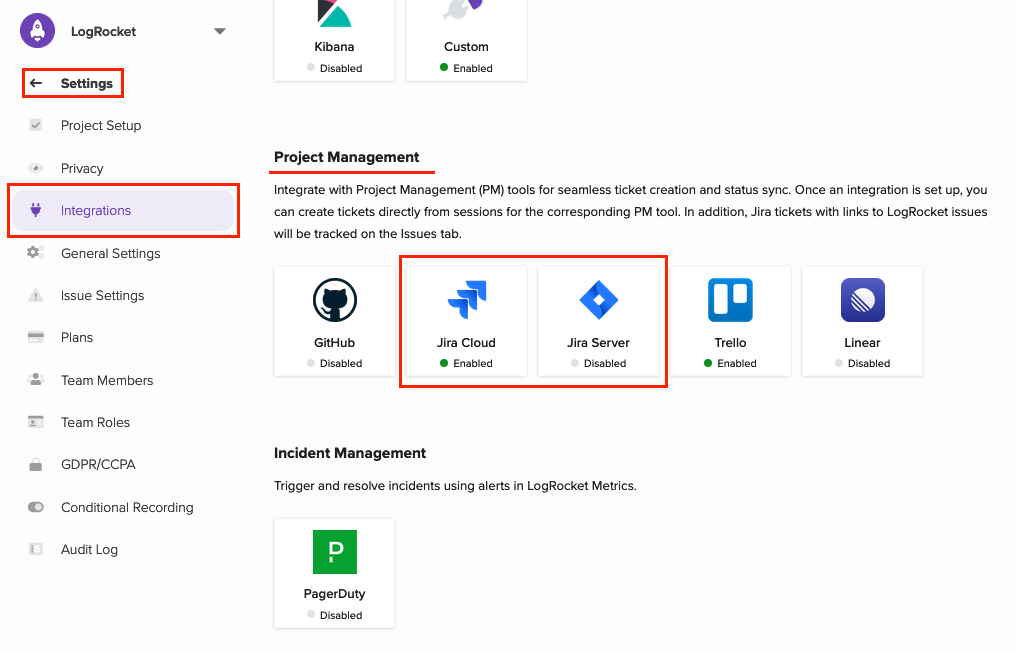Open the Kibana integration card label
1016x651 pixels.
pos(334,47)
